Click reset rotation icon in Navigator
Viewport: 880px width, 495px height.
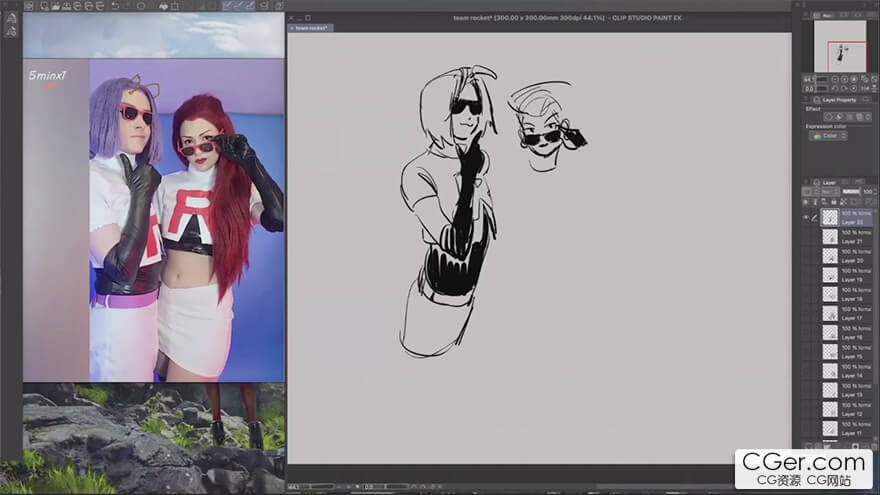[x=854, y=89]
